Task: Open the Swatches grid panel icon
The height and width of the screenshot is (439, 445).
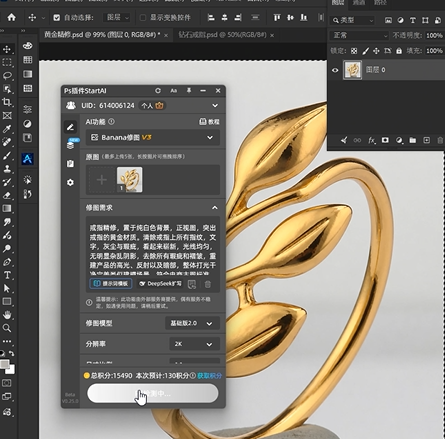Action: (28, 60)
